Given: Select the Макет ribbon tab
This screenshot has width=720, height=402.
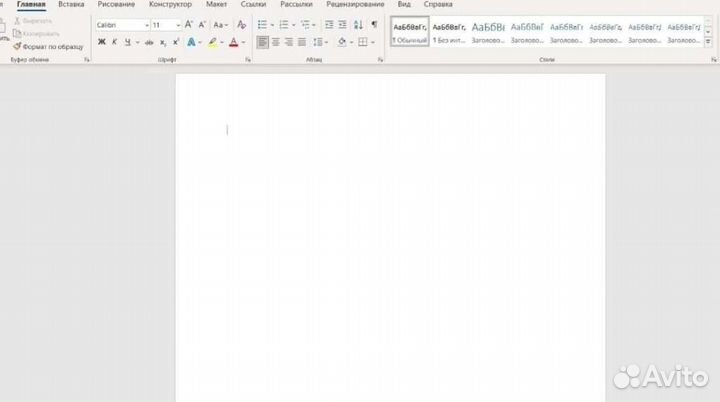Looking at the screenshot, I should point(216,5).
